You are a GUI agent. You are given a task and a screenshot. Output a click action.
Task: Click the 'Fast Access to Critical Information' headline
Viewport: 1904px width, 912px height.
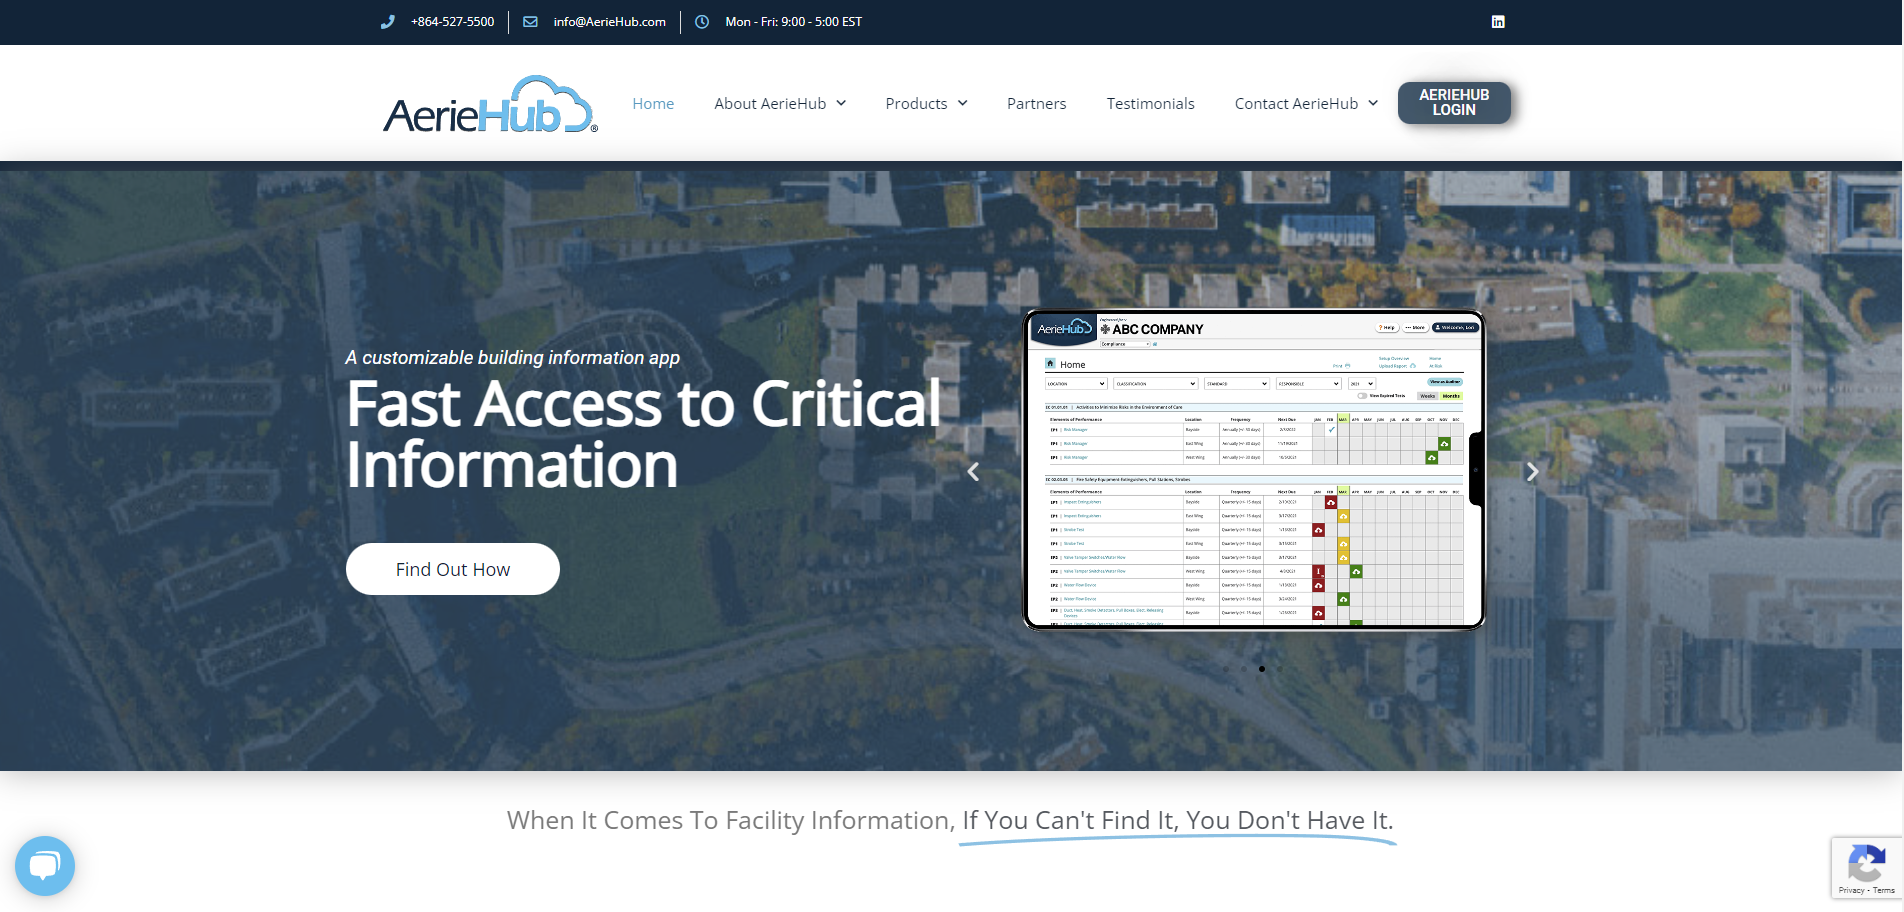point(644,434)
